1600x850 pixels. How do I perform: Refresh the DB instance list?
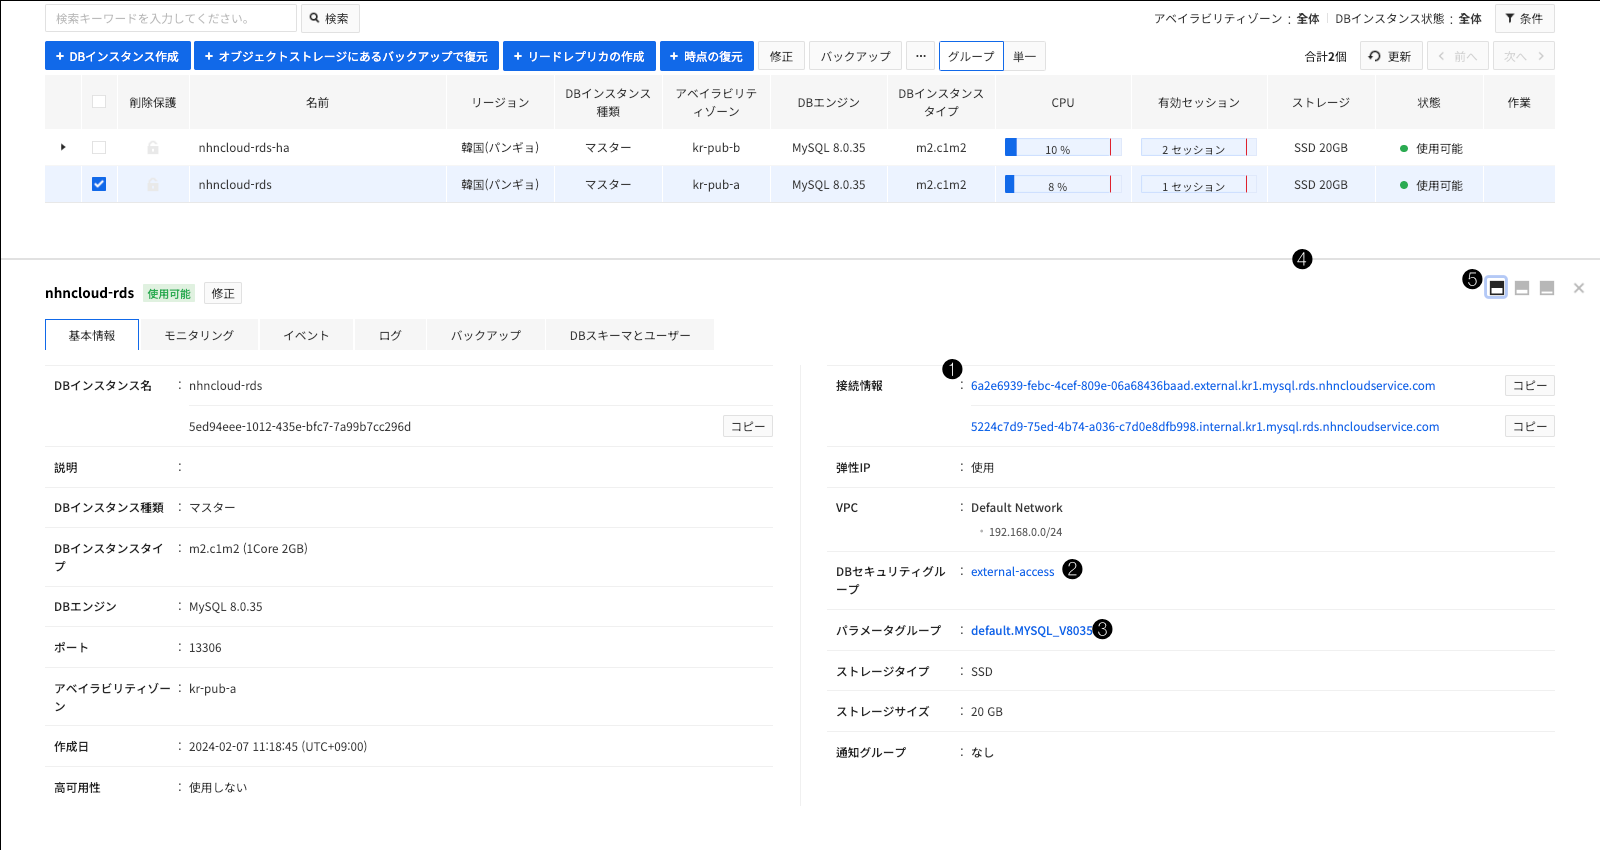(x=1390, y=56)
